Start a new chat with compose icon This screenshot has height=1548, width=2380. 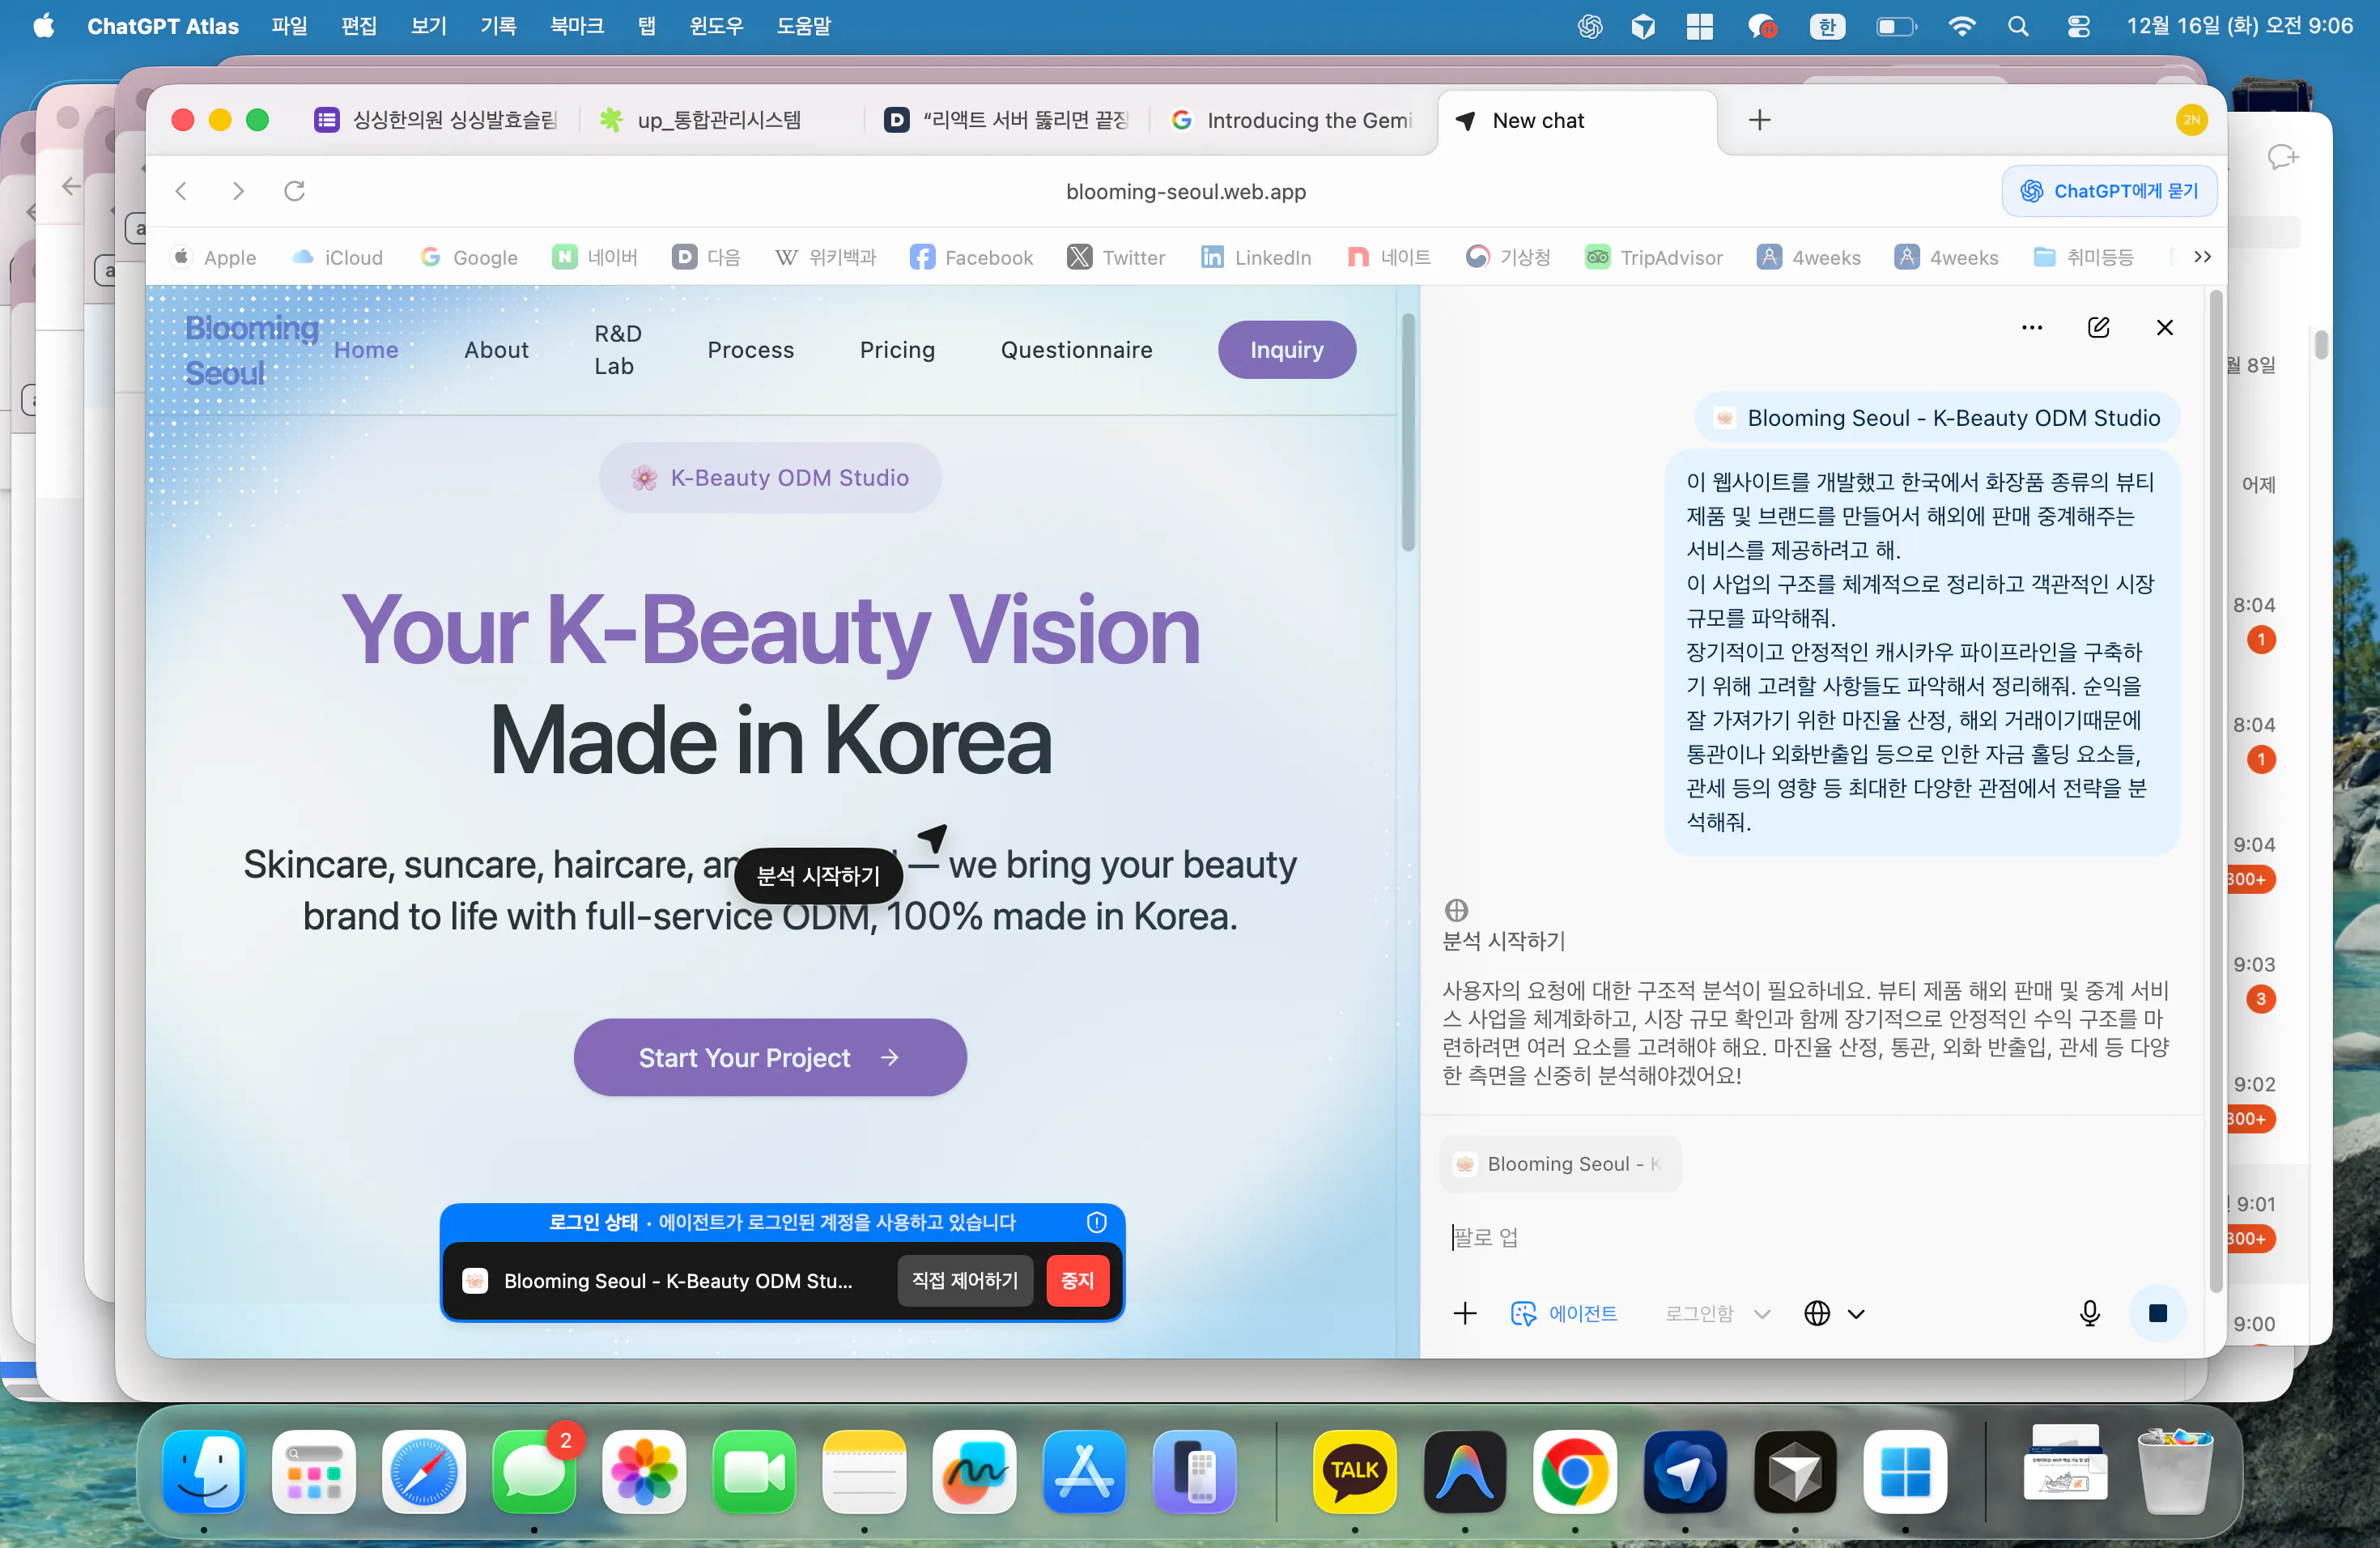2098,328
